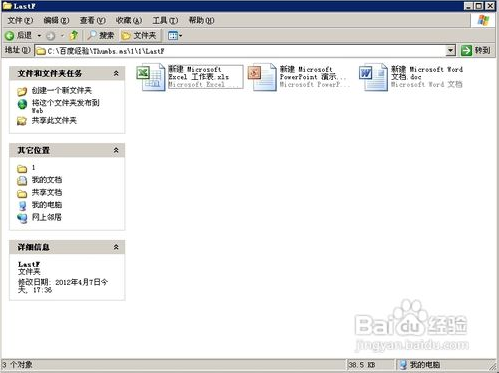This screenshot has height=373, width=499.
Task: Click 创建一个新文件夹 link
Action: click(62, 90)
